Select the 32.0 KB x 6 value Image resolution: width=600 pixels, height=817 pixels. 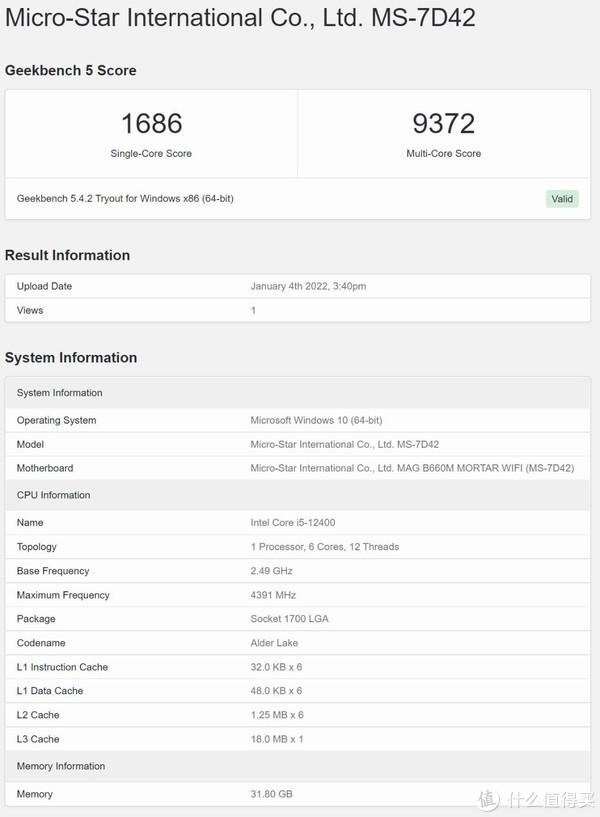coord(276,667)
